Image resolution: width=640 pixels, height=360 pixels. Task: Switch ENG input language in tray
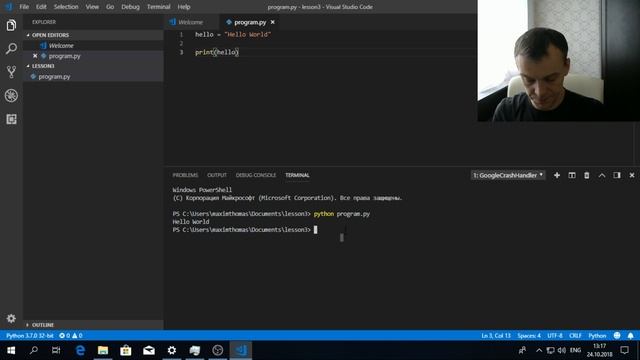click(x=575, y=350)
